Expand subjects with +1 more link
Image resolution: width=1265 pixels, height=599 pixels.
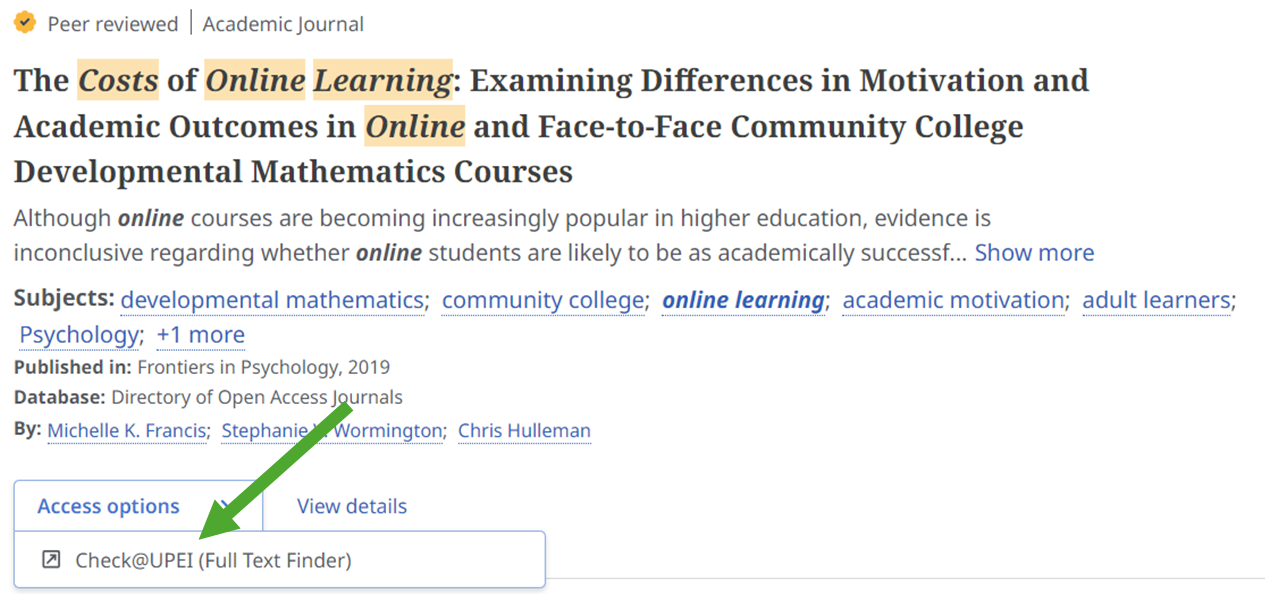(x=201, y=334)
